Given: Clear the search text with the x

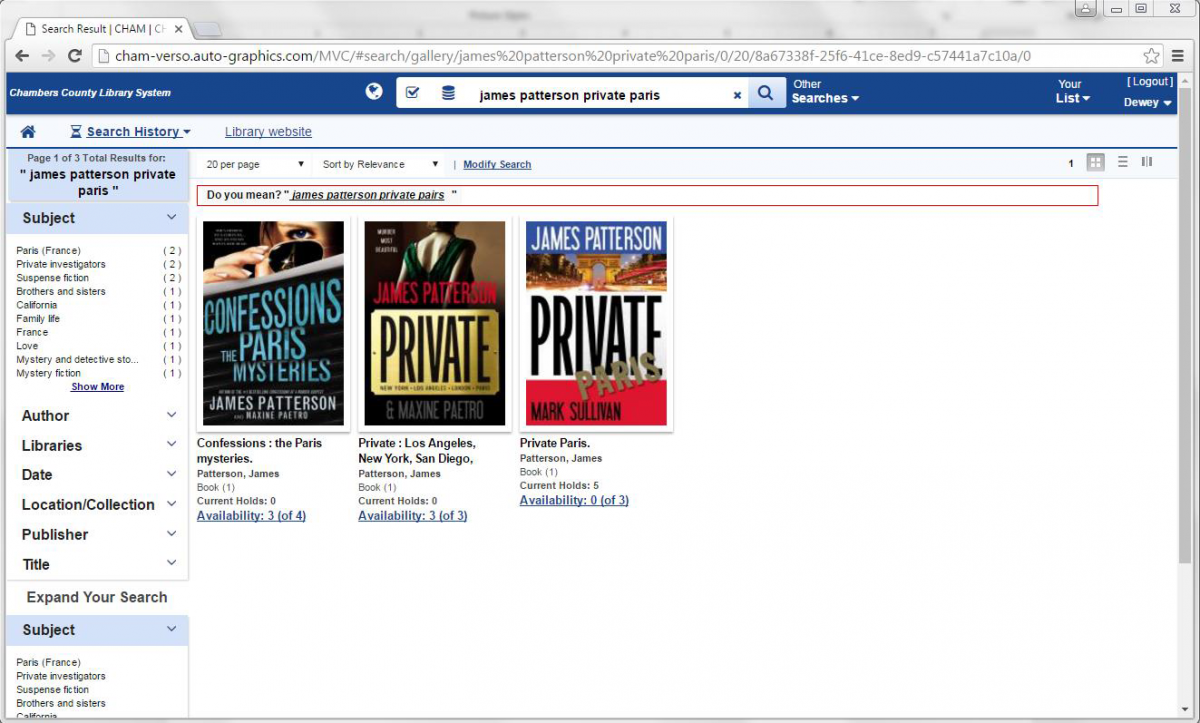Looking at the screenshot, I should (x=737, y=95).
